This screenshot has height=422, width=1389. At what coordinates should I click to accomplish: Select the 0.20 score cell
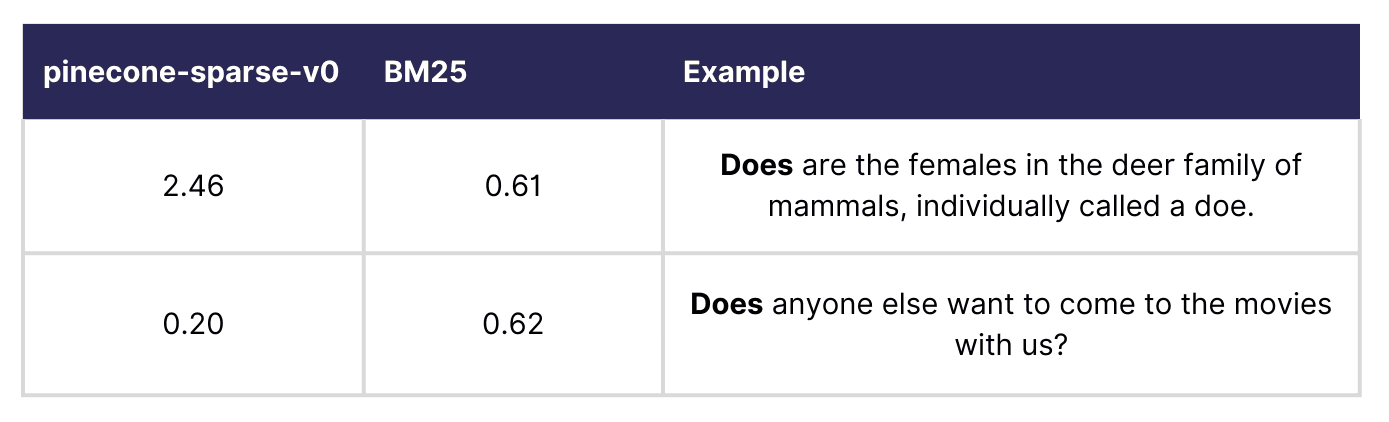[x=192, y=324]
